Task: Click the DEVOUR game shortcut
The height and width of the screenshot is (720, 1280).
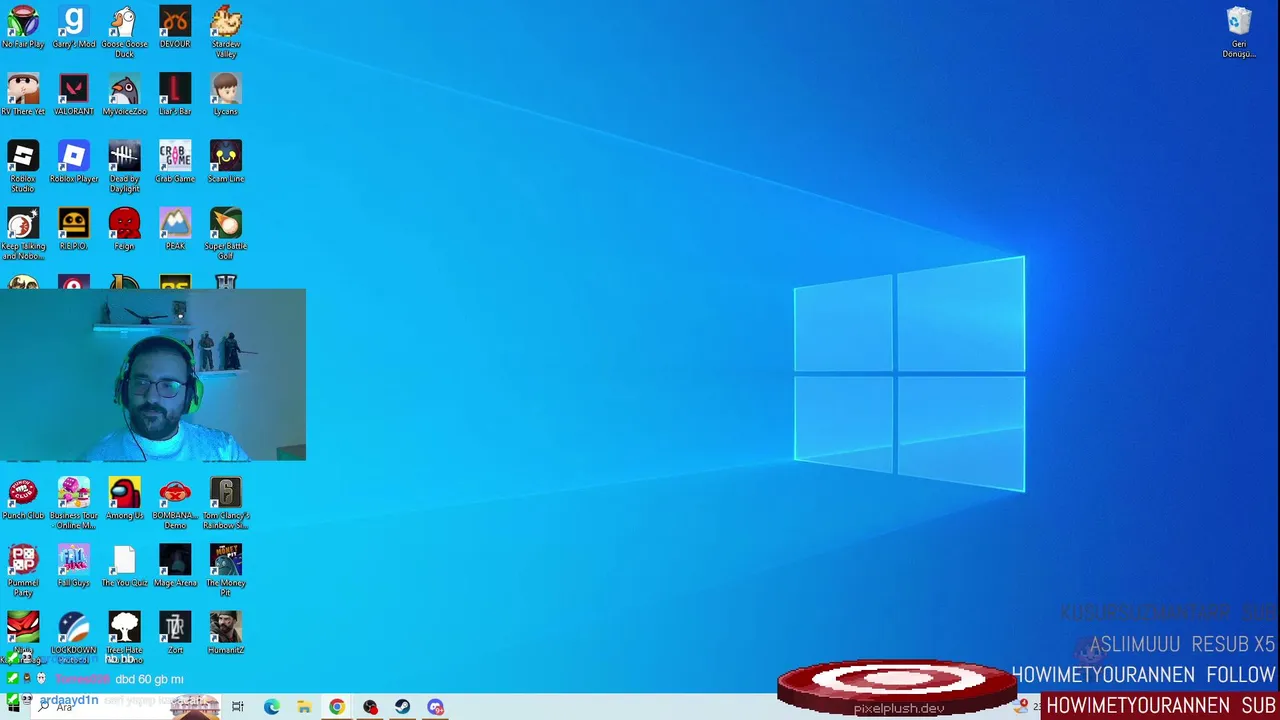Action: 175,28
